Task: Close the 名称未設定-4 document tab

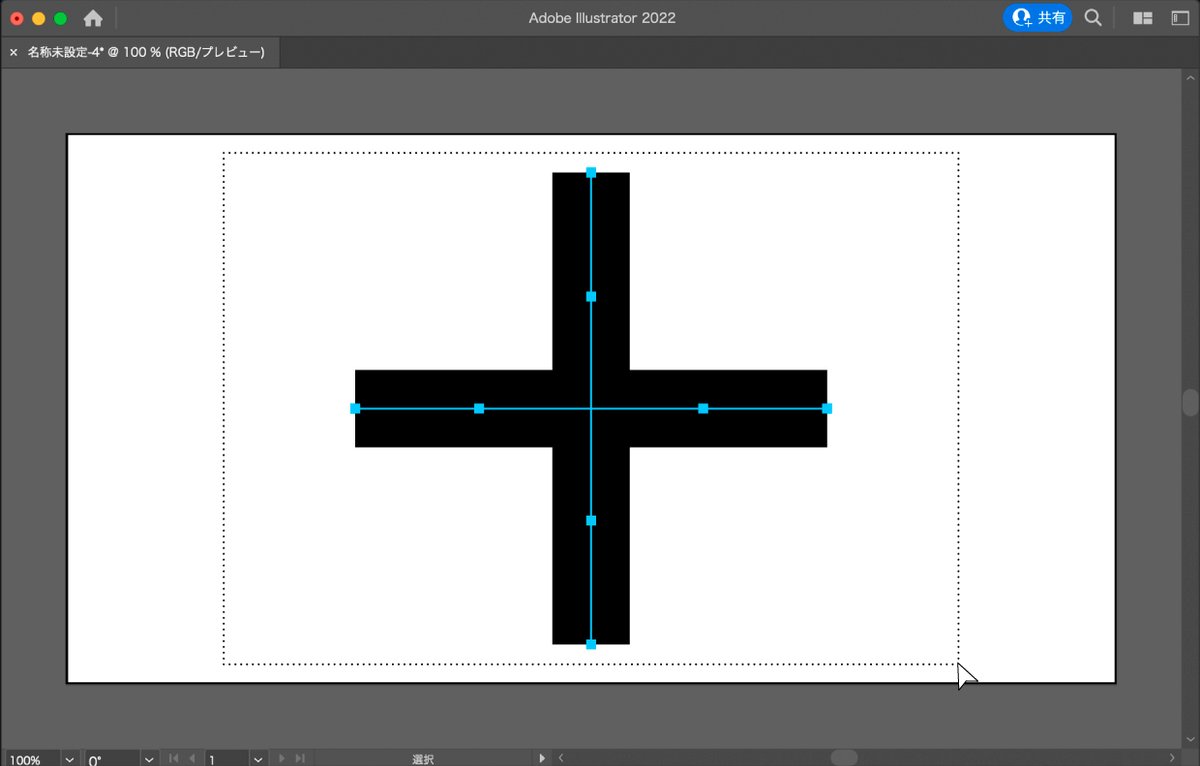Action: [x=13, y=52]
